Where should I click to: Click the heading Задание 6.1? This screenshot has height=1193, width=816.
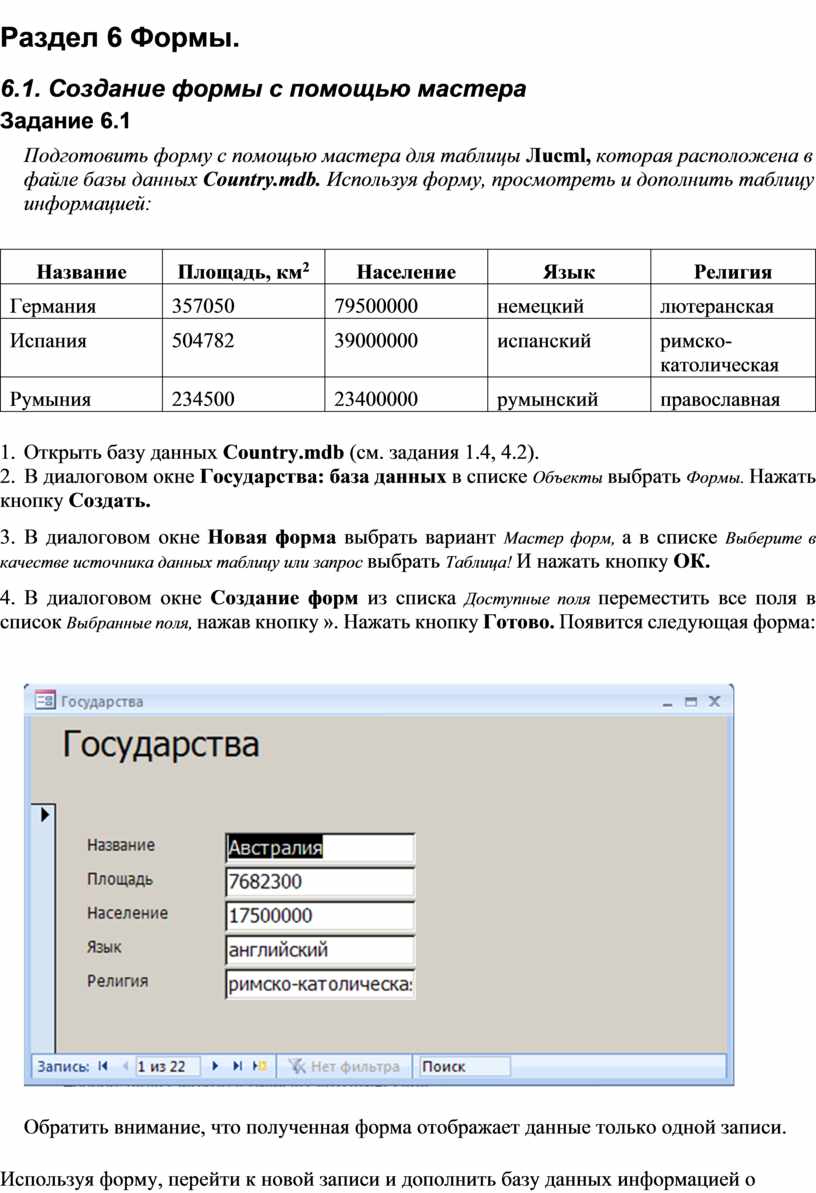coord(65,121)
